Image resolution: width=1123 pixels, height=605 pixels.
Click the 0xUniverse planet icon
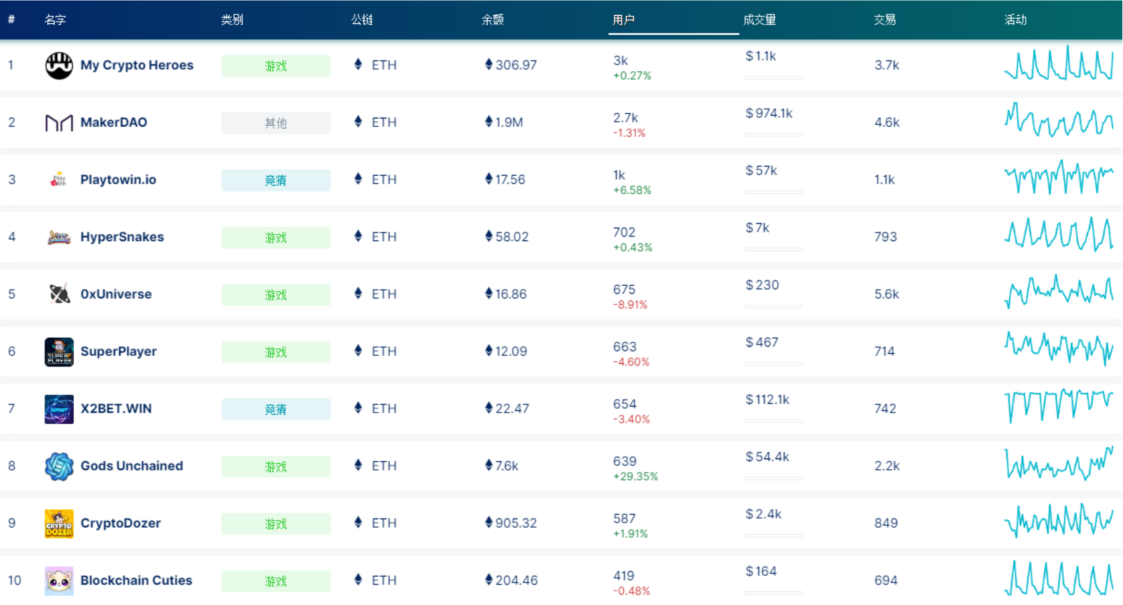59,294
